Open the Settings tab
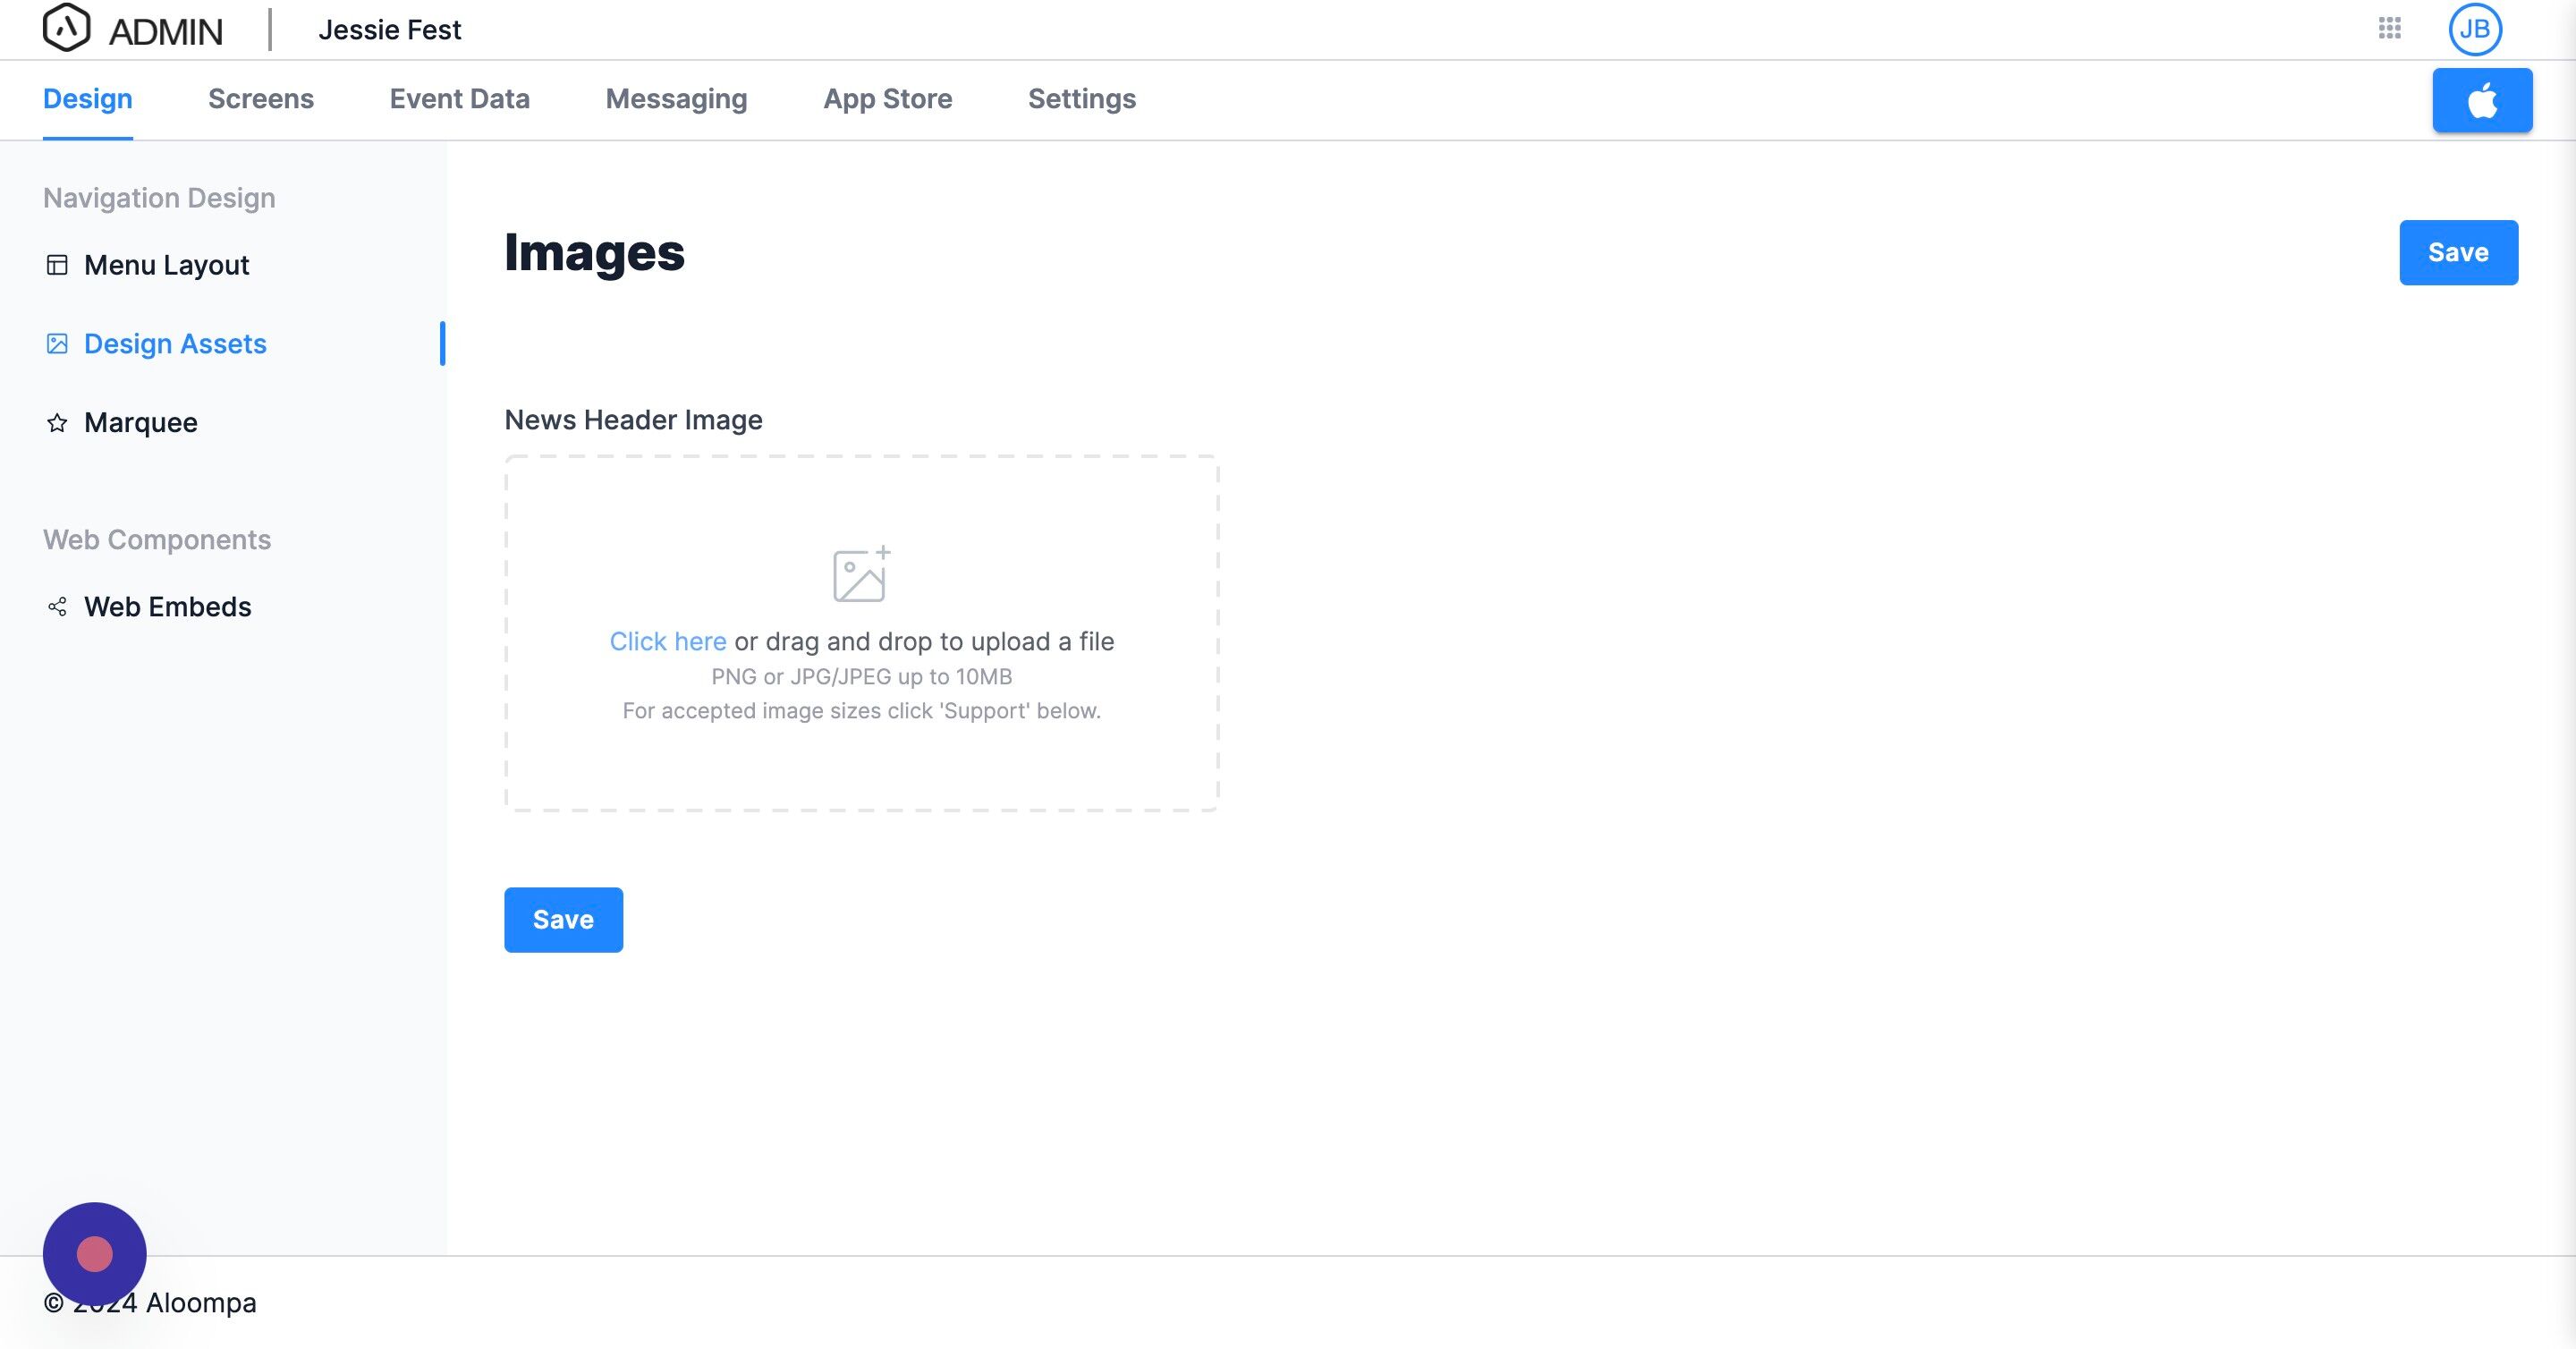This screenshot has height=1349, width=2576. (x=1081, y=99)
